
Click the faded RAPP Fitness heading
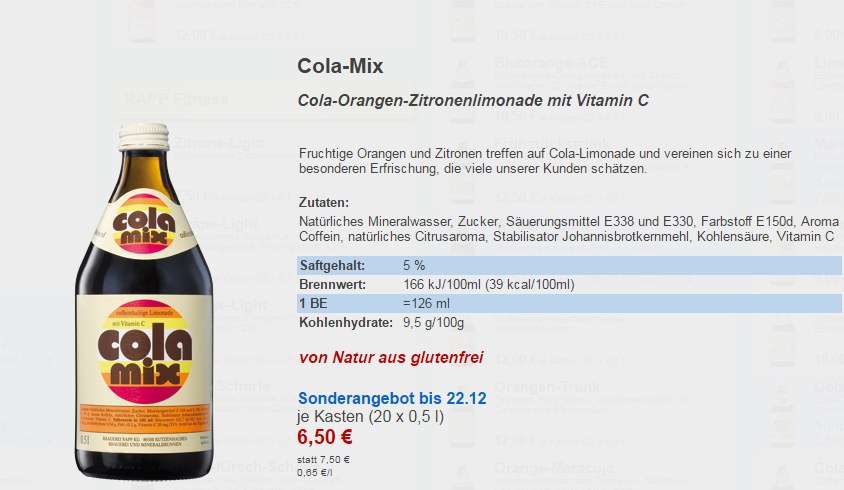pos(176,99)
